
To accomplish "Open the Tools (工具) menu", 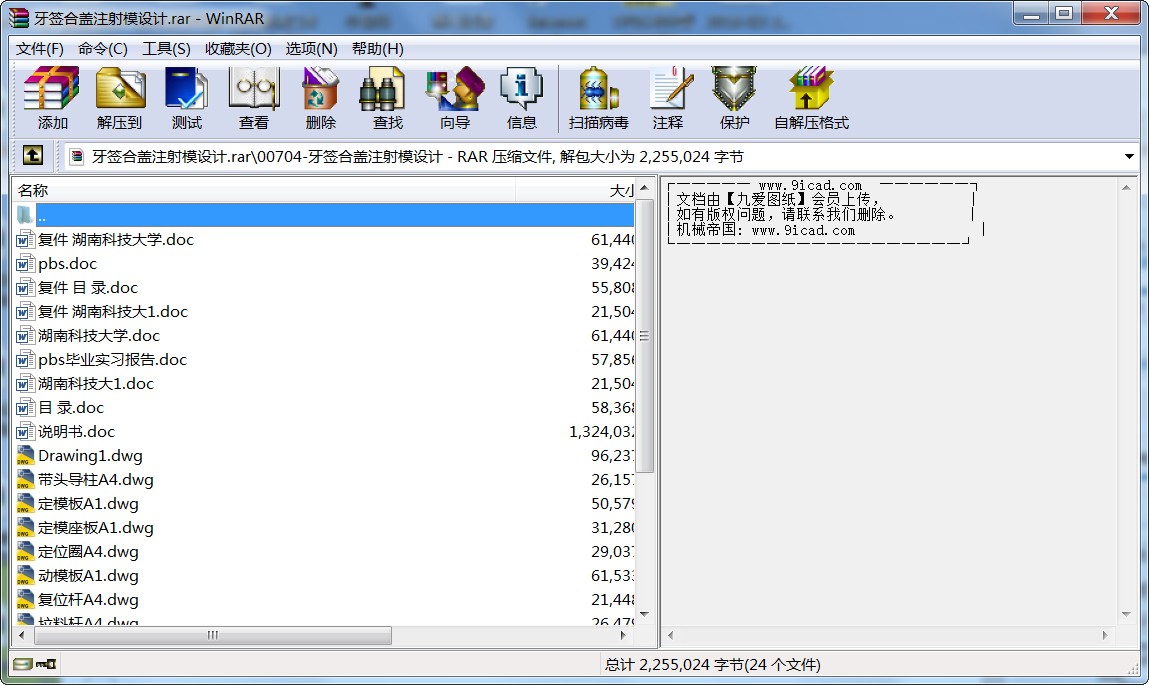I will pos(166,49).
